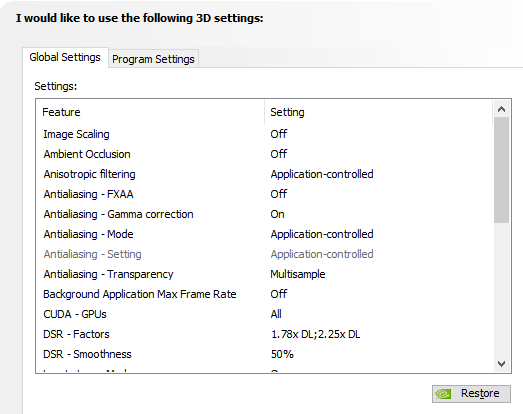Click Off value for Antialiasing FXAA
The image size is (523, 414).
(279, 194)
